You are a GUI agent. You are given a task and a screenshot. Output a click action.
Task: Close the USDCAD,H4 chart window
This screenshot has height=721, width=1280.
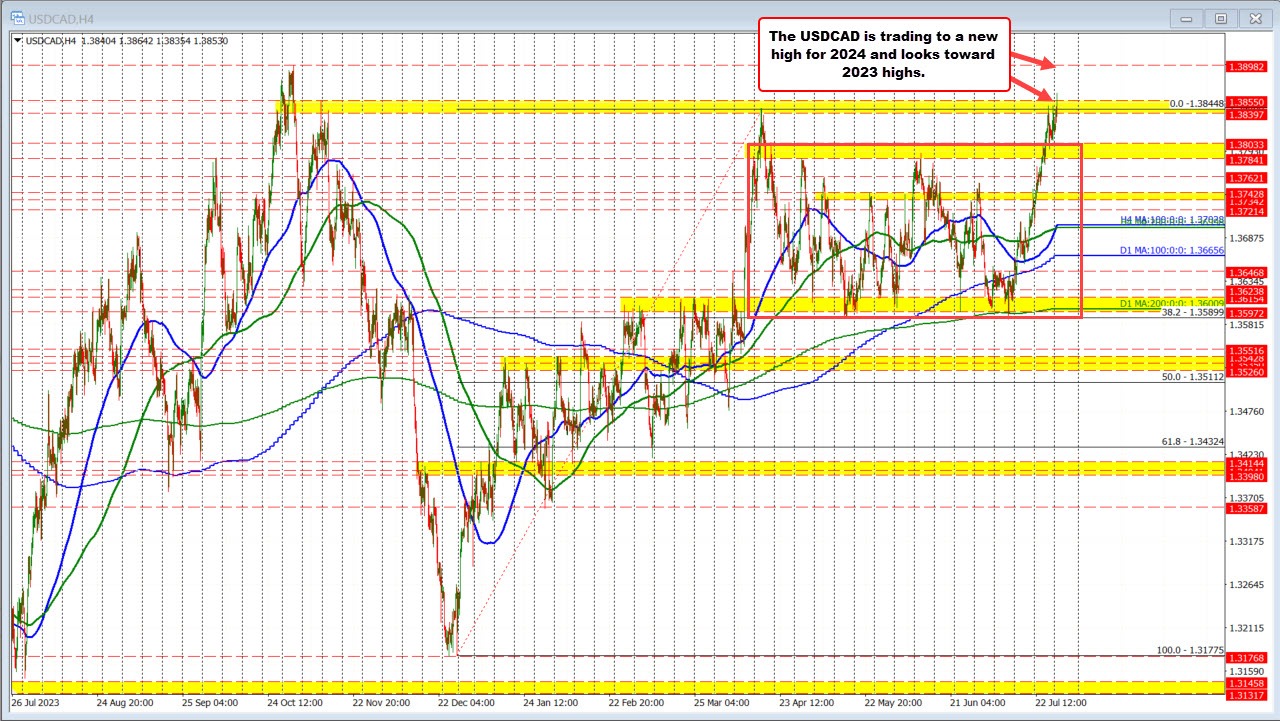[x=1251, y=17]
